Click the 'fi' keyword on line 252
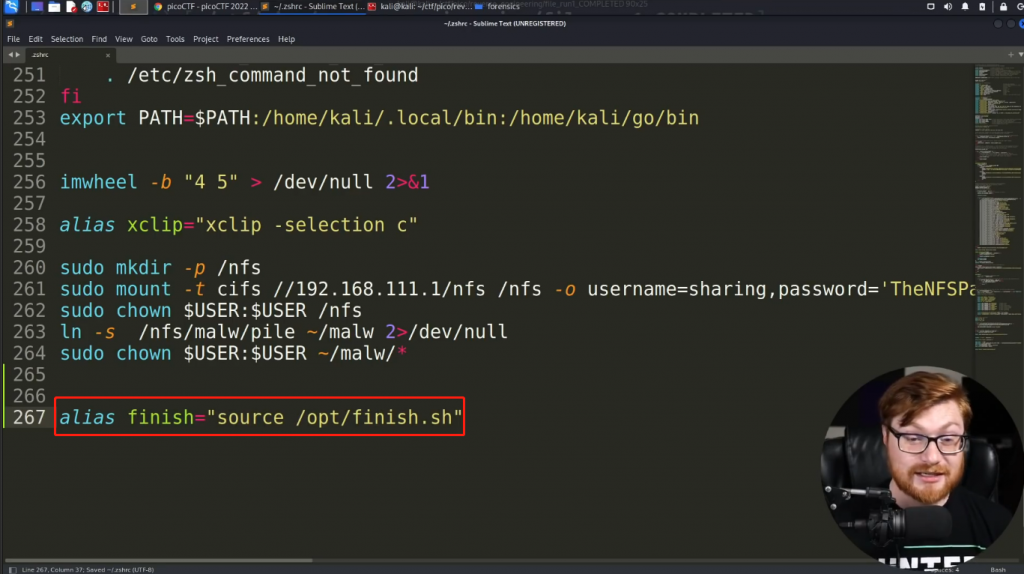 pyautogui.click(x=71, y=97)
